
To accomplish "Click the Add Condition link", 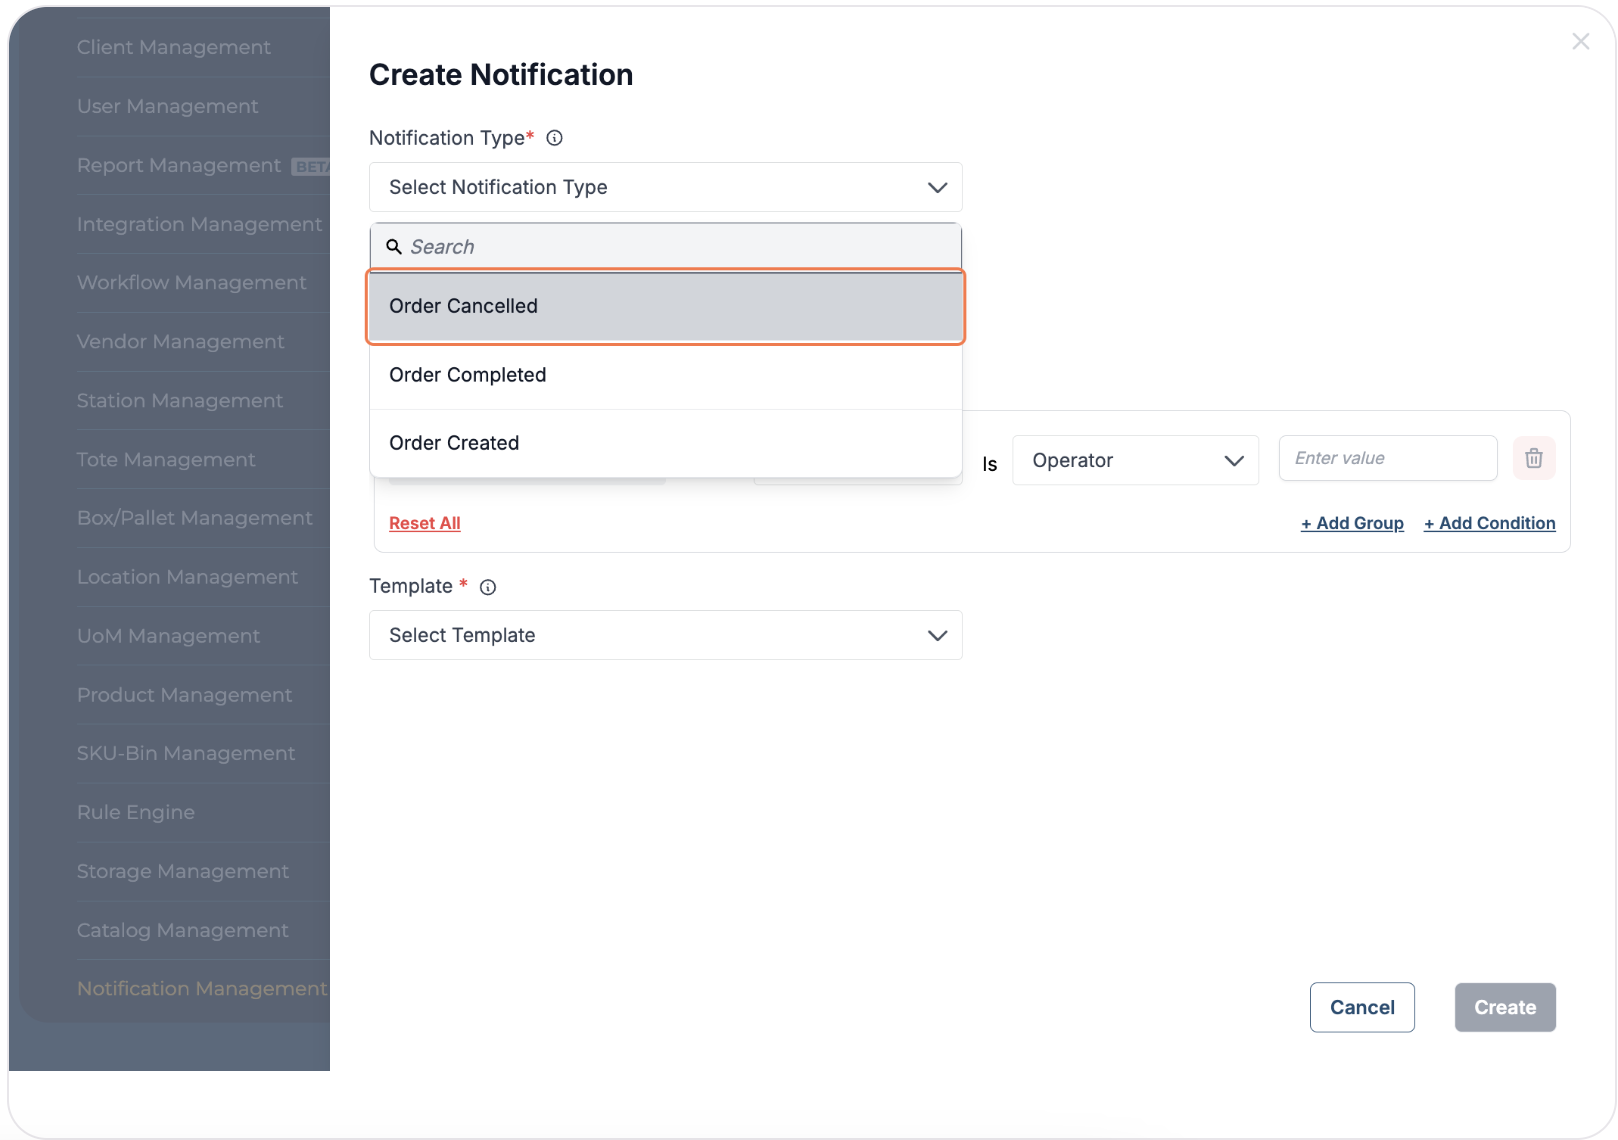I will (1489, 523).
